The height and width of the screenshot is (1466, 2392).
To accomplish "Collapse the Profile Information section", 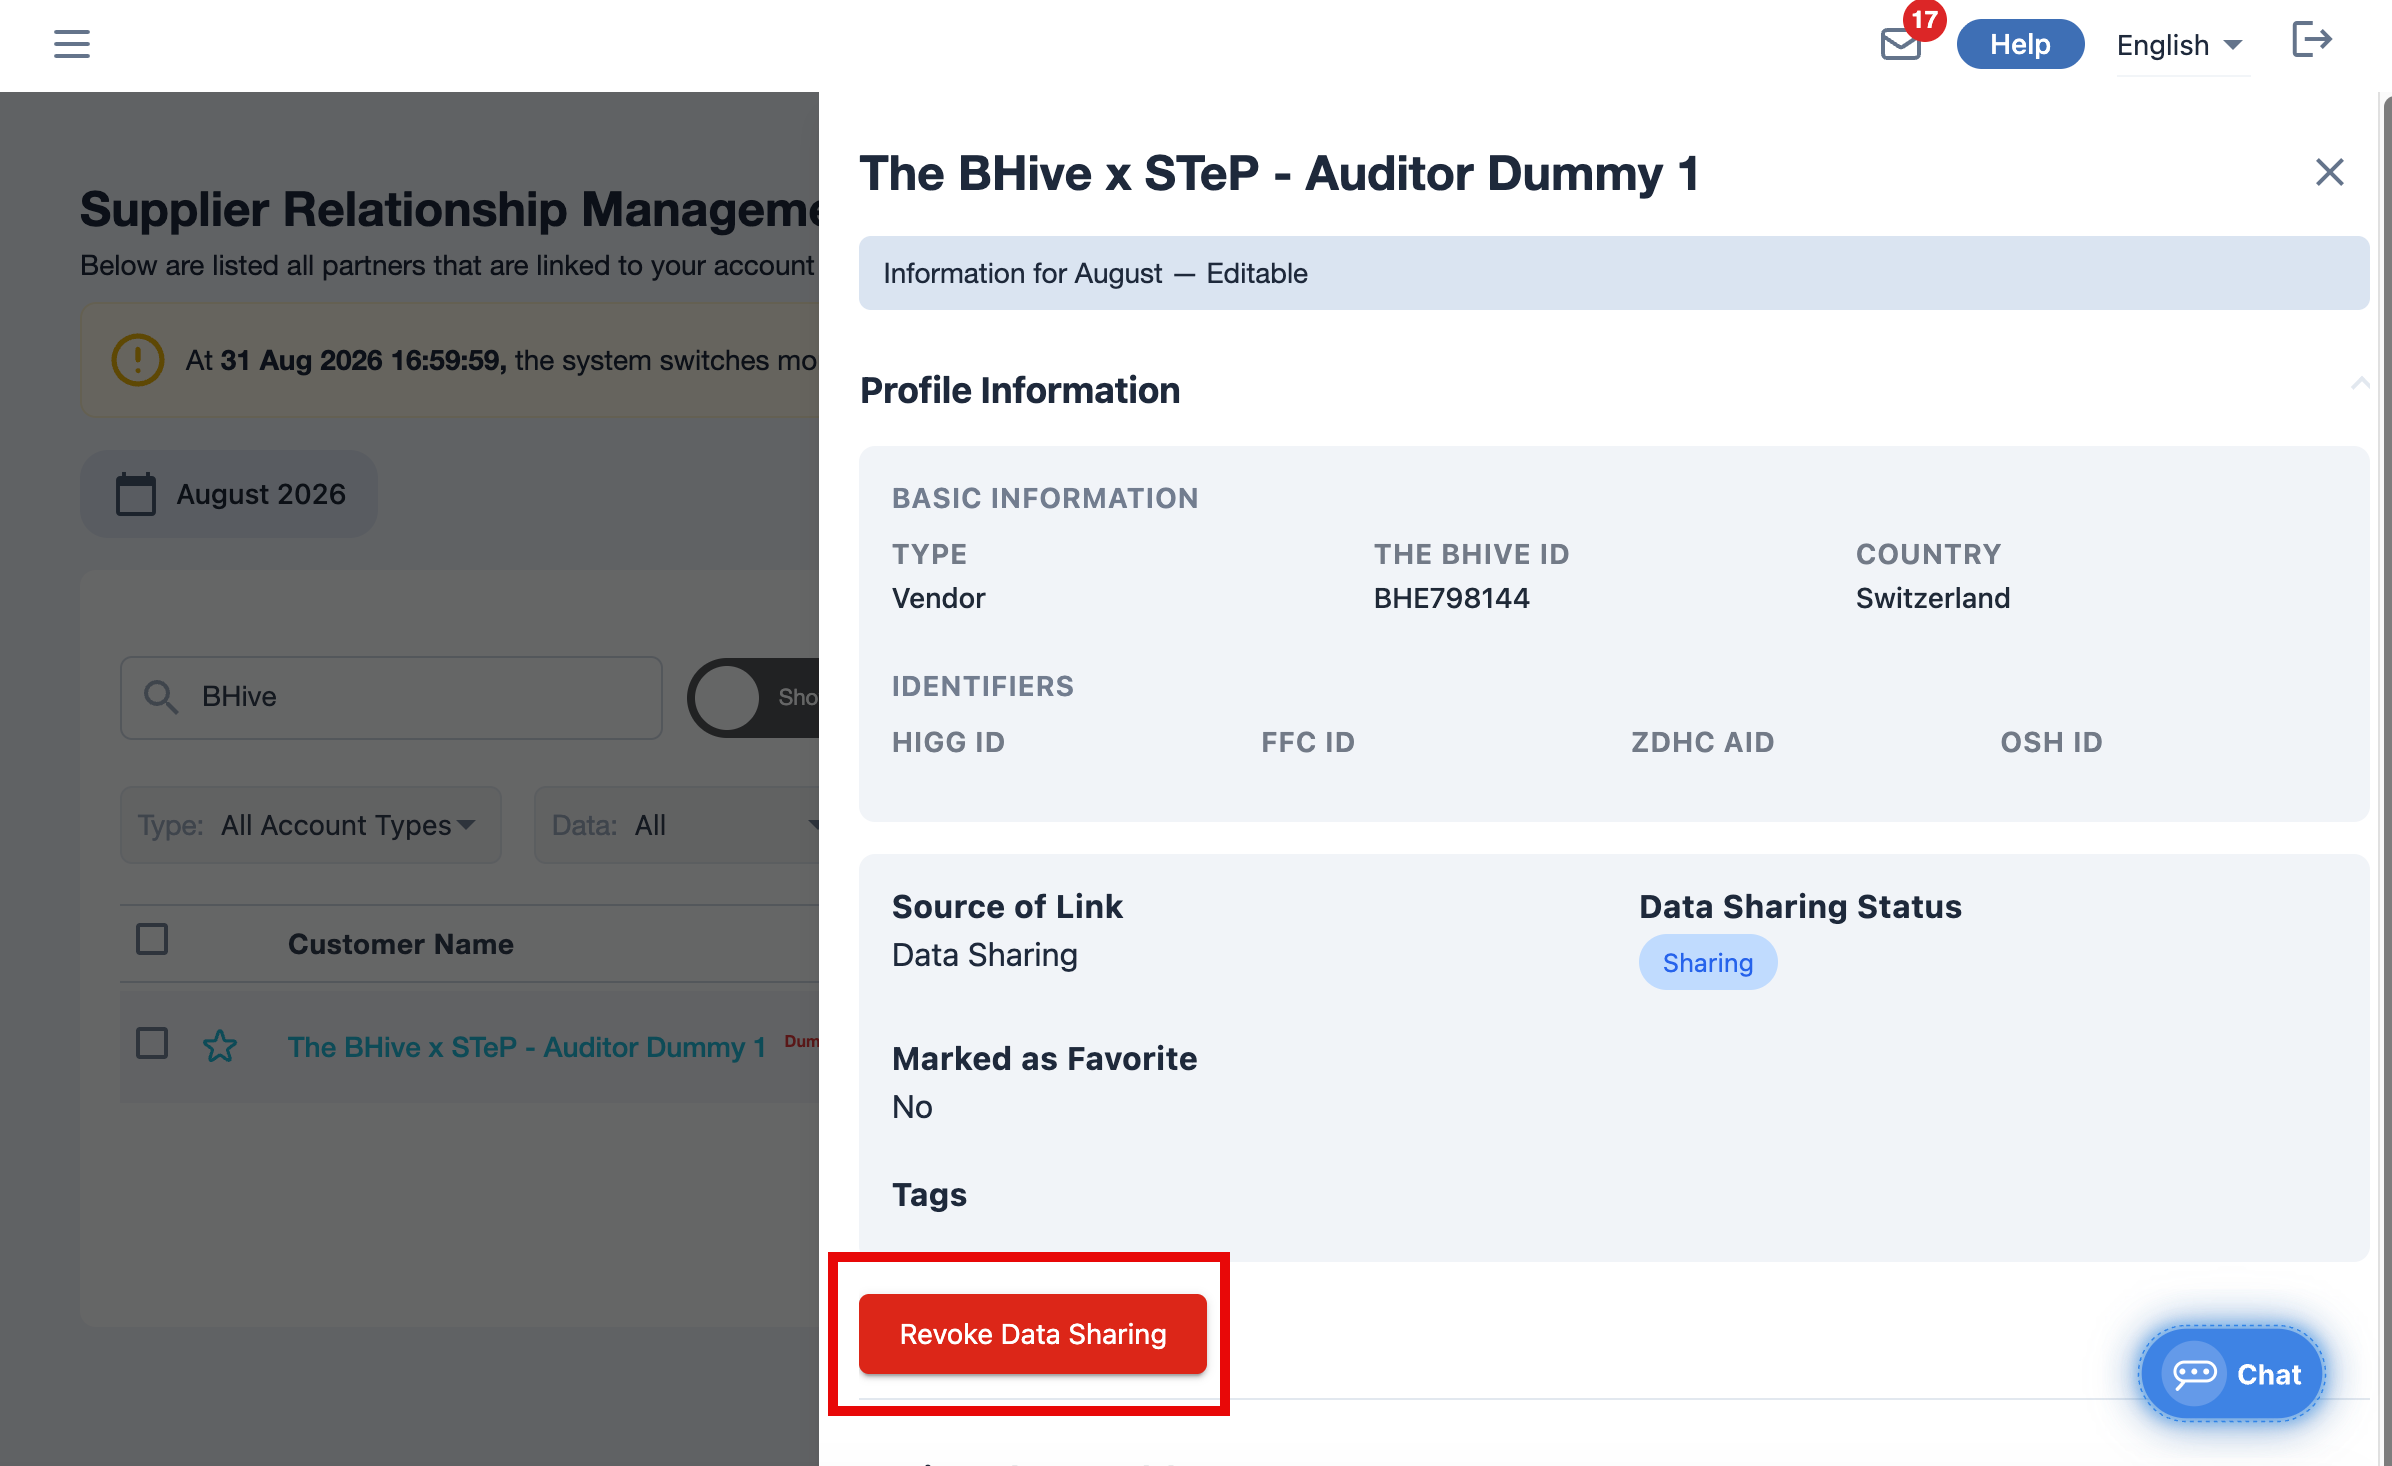I will point(2360,384).
